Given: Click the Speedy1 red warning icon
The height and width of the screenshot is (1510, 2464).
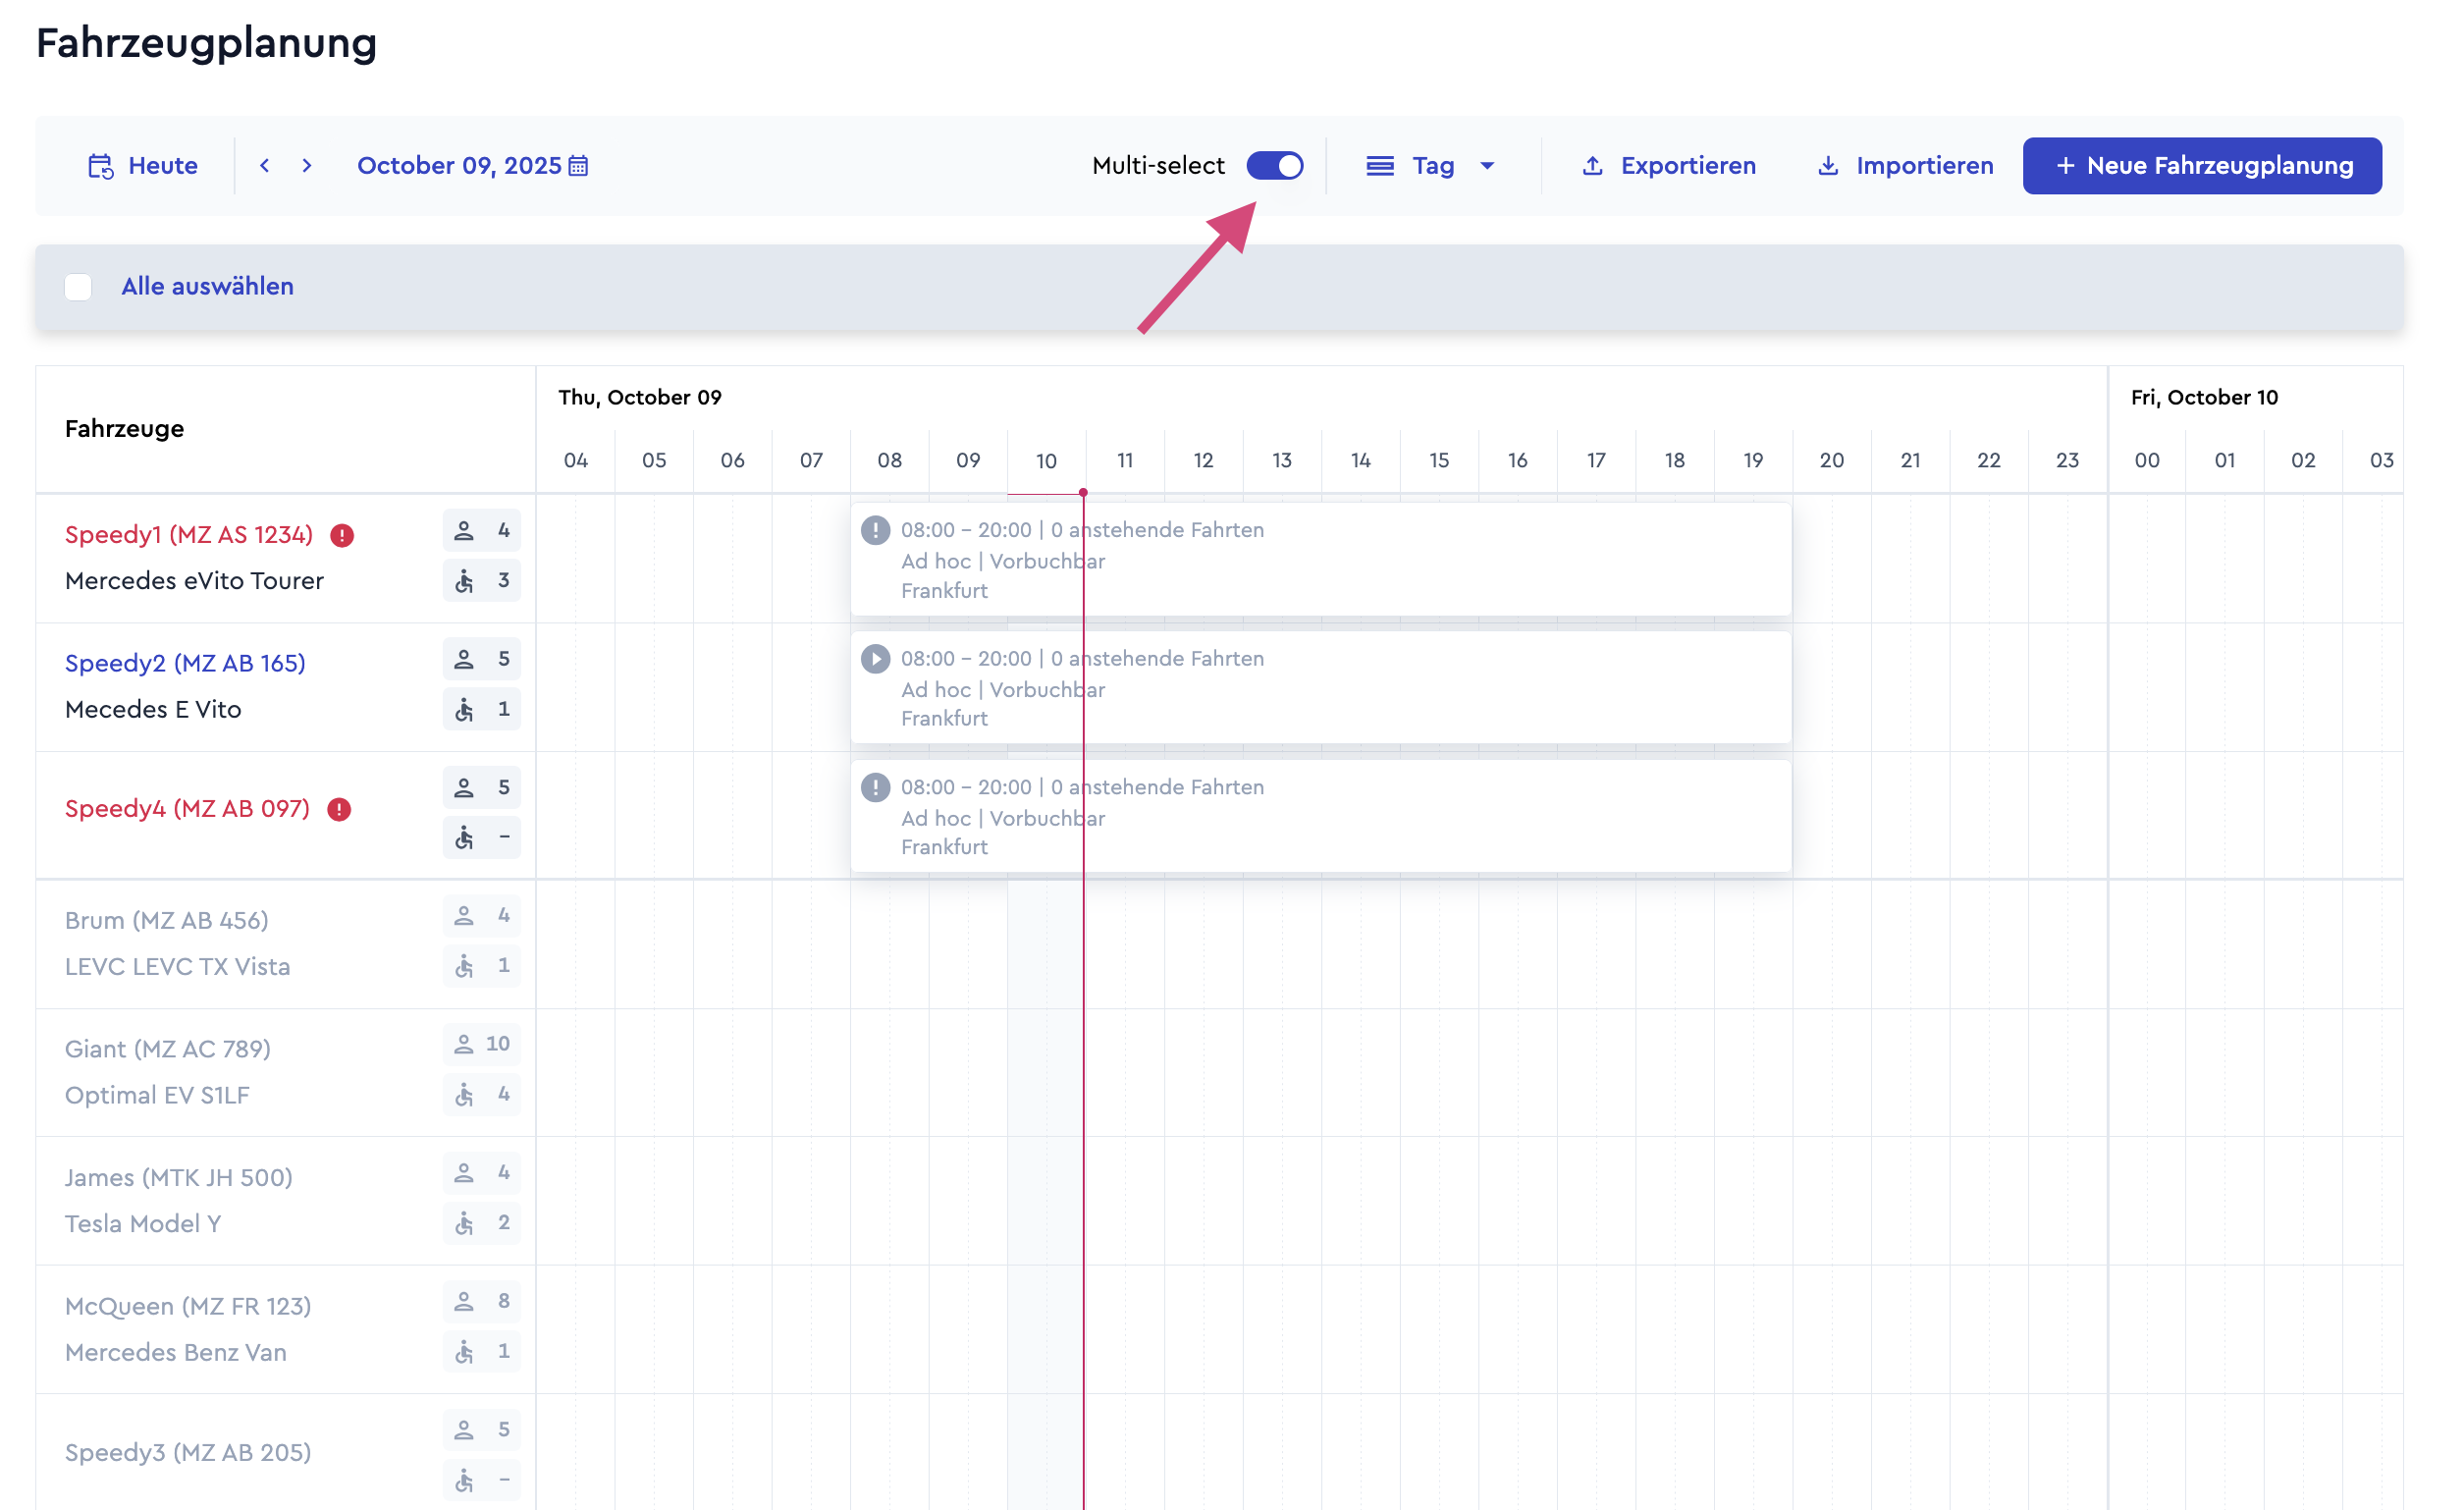Looking at the screenshot, I should (x=342, y=536).
